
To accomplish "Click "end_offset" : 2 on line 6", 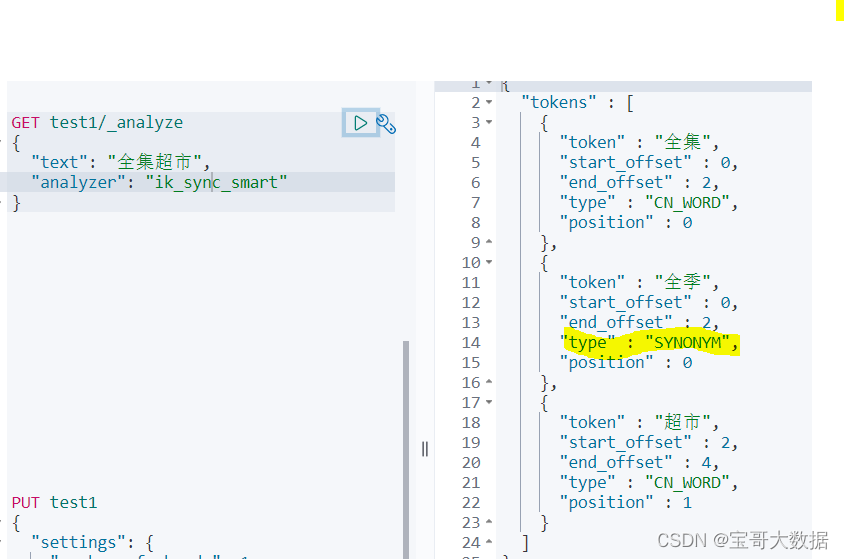I will (639, 182).
